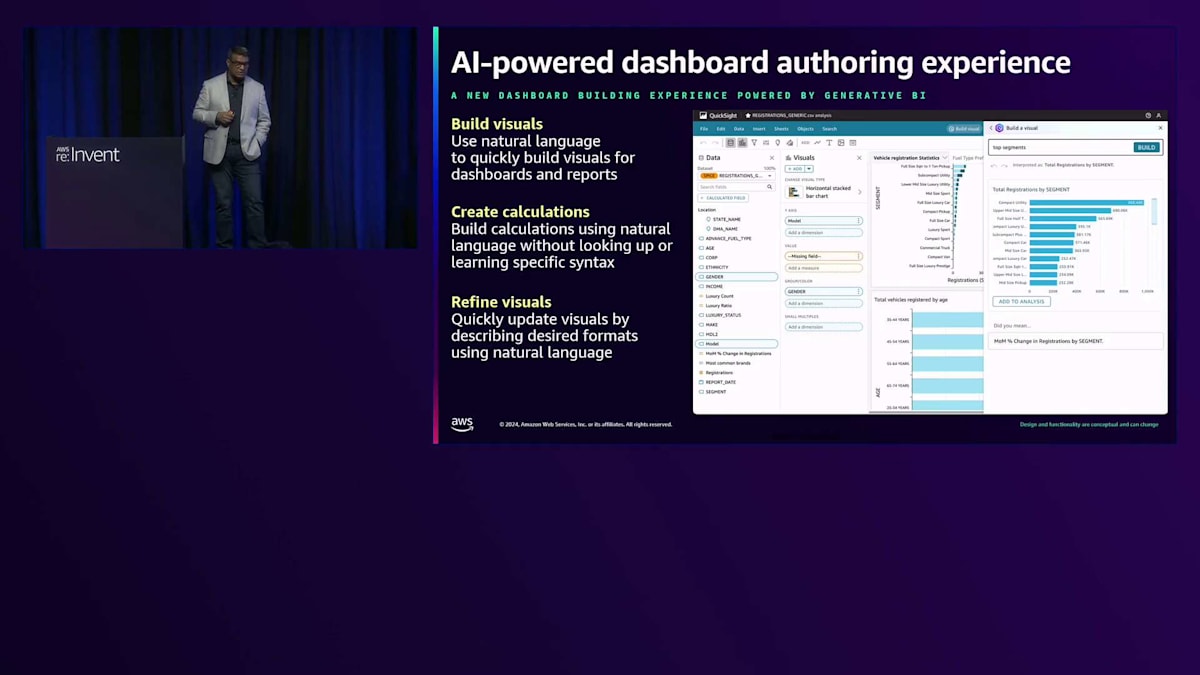Click the ADD button in Visuals pane
Viewport: 1200px width, 675px height.
click(797, 169)
